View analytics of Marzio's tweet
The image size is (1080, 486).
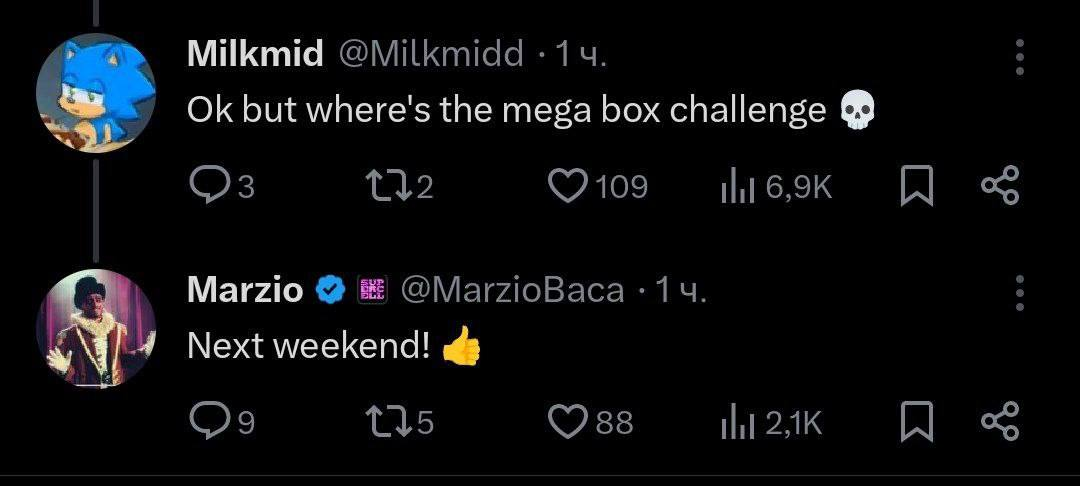[735, 423]
